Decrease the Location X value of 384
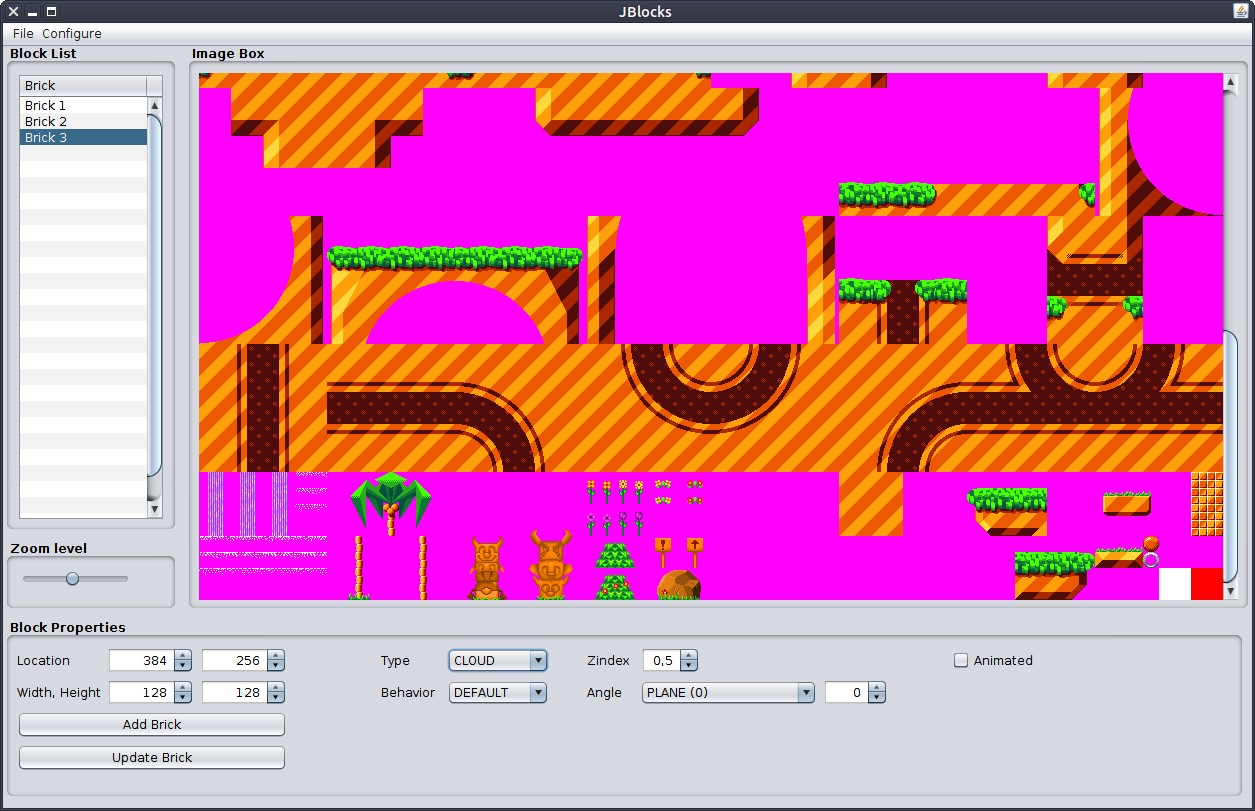Viewport: 1255px width, 811px height. (182, 666)
